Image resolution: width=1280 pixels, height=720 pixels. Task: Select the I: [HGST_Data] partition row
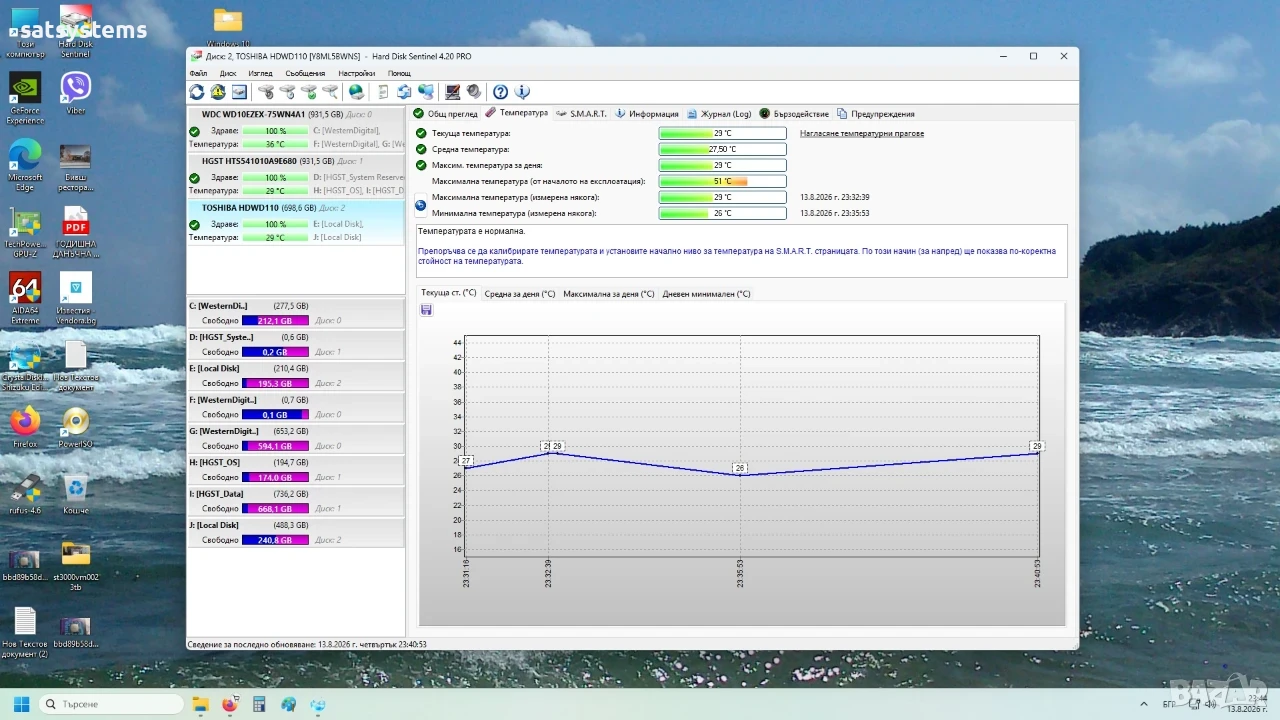click(296, 501)
